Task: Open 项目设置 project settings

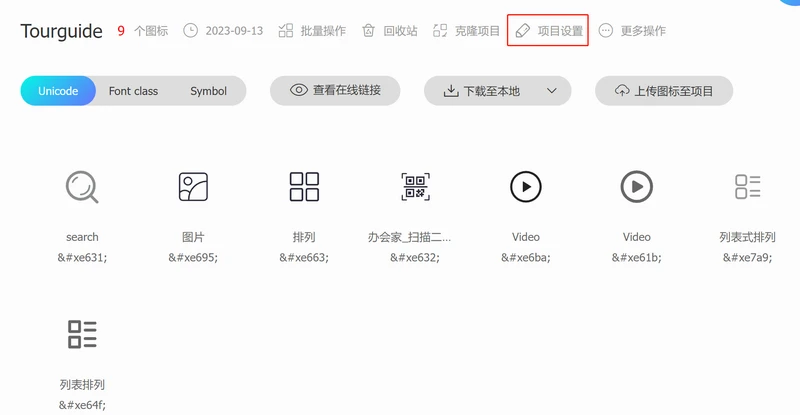Action: 548,31
